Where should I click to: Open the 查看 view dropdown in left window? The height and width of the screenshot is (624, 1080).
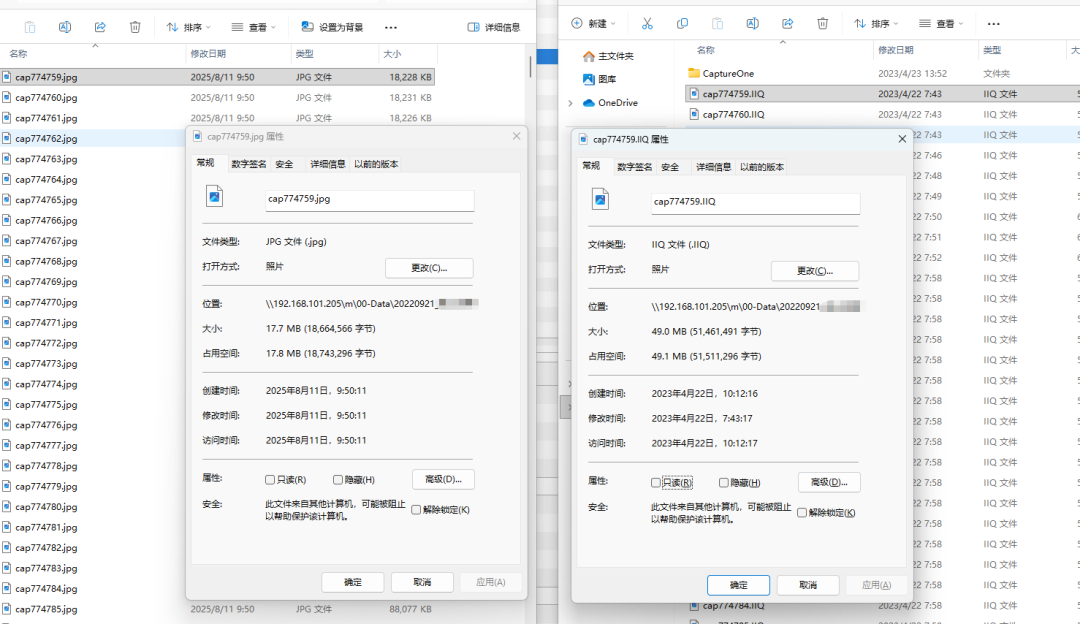click(x=256, y=27)
